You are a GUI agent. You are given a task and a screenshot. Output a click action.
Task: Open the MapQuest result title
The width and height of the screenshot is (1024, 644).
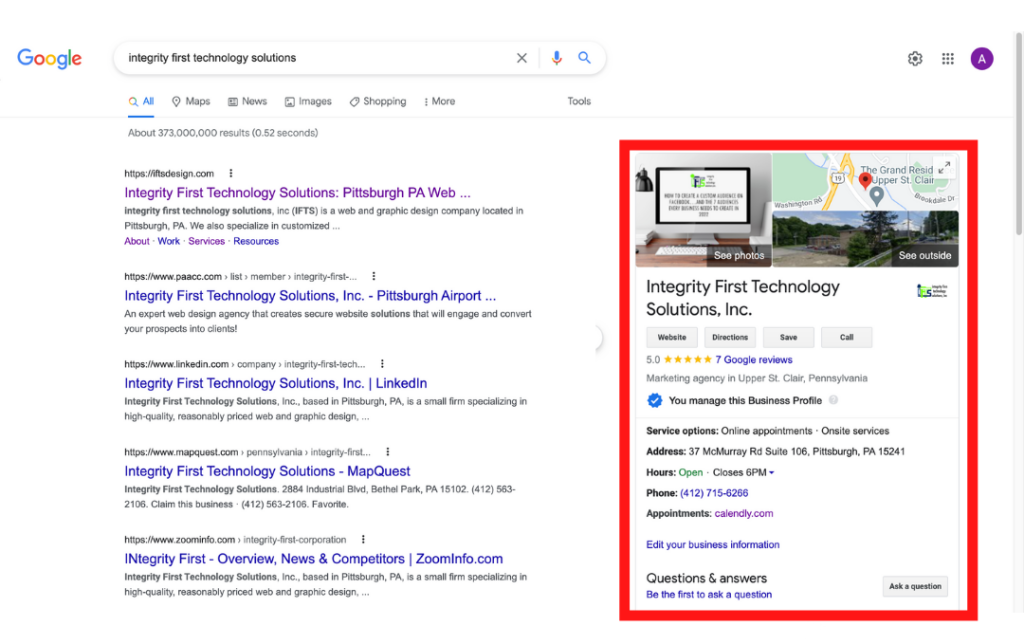[267, 471]
